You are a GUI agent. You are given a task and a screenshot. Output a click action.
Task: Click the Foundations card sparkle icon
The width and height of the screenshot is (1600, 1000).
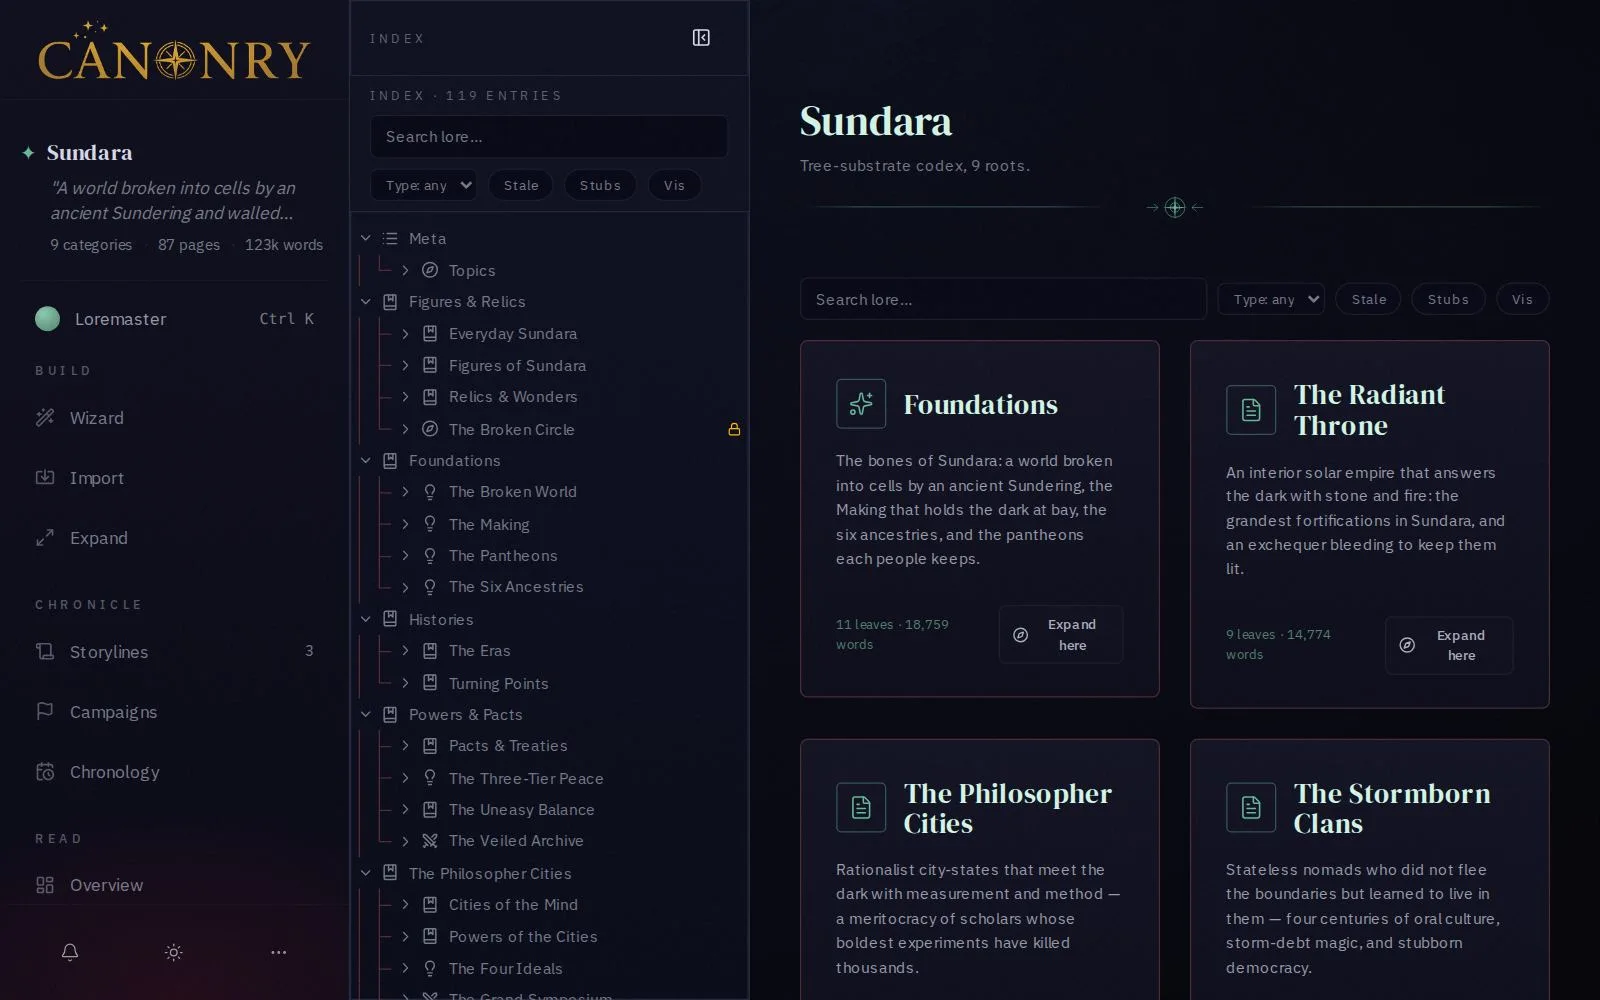pyautogui.click(x=861, y=404)
